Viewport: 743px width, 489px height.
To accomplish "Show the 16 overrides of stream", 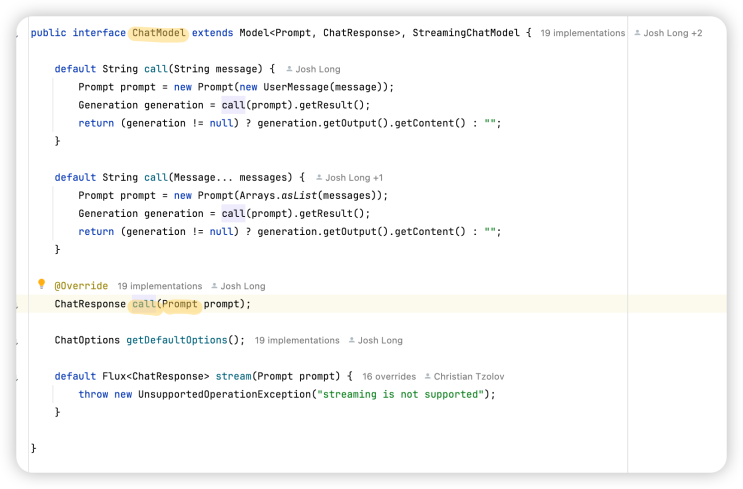I will [x=389, y=376].
